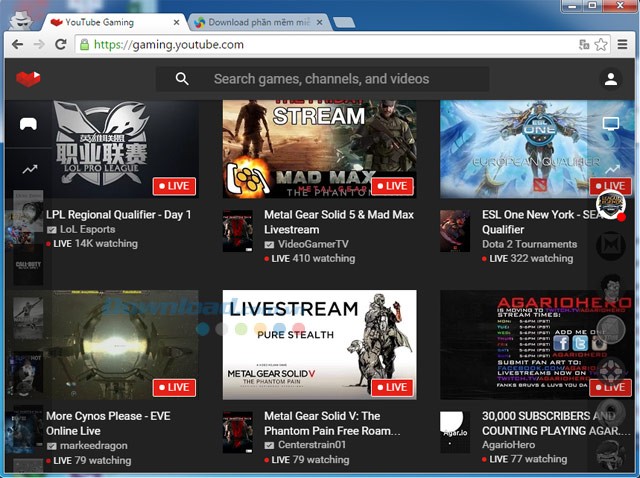Image resolution: width=640 pixels, height=478 pixels.
Task: Click LIVE badge on Mad Max Stream thumbnail
Action: (x=393, y=186)
